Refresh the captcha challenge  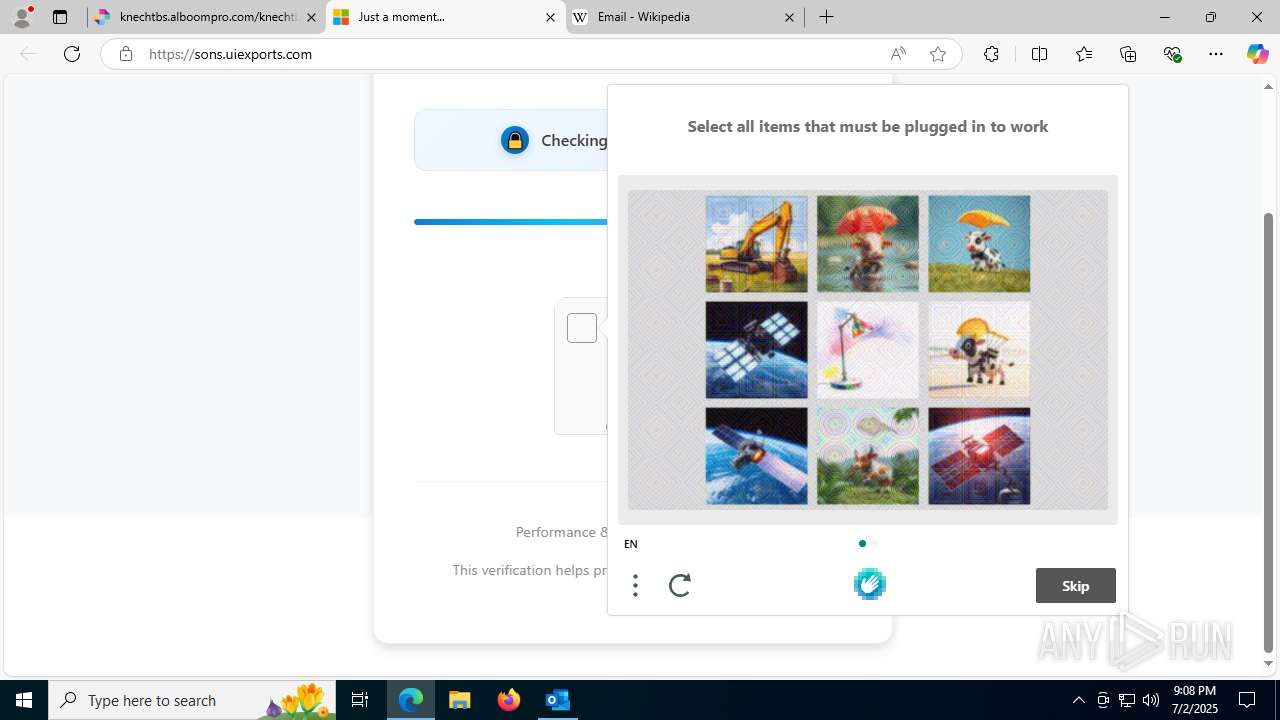pyautogui.click(x=680, y=585)
